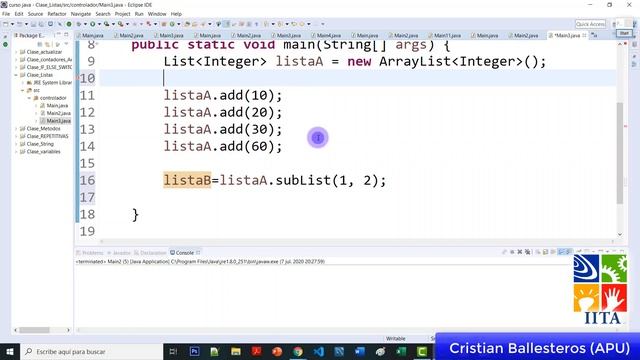Collapse the Clase_Listas project node
The image size is (640, 360).
coord(16,75)
